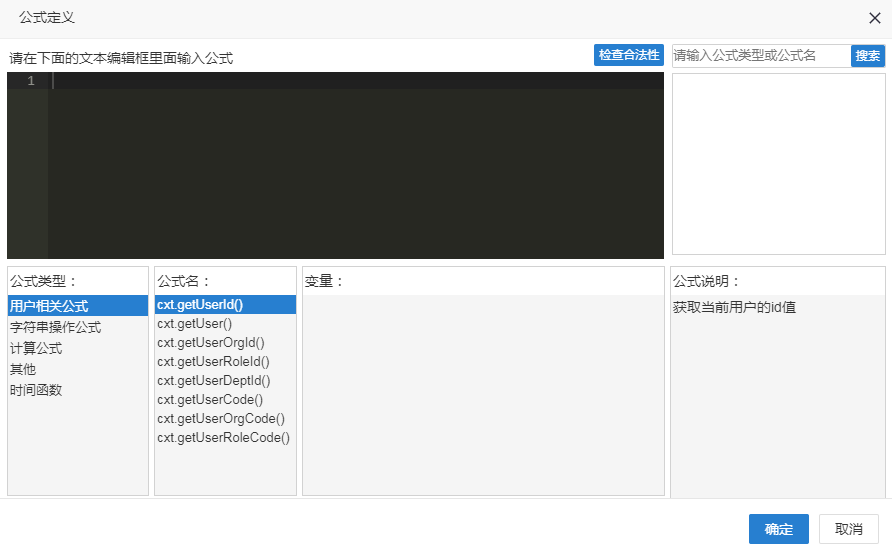Select 用户相关公式 formula type

coord(49,306)
